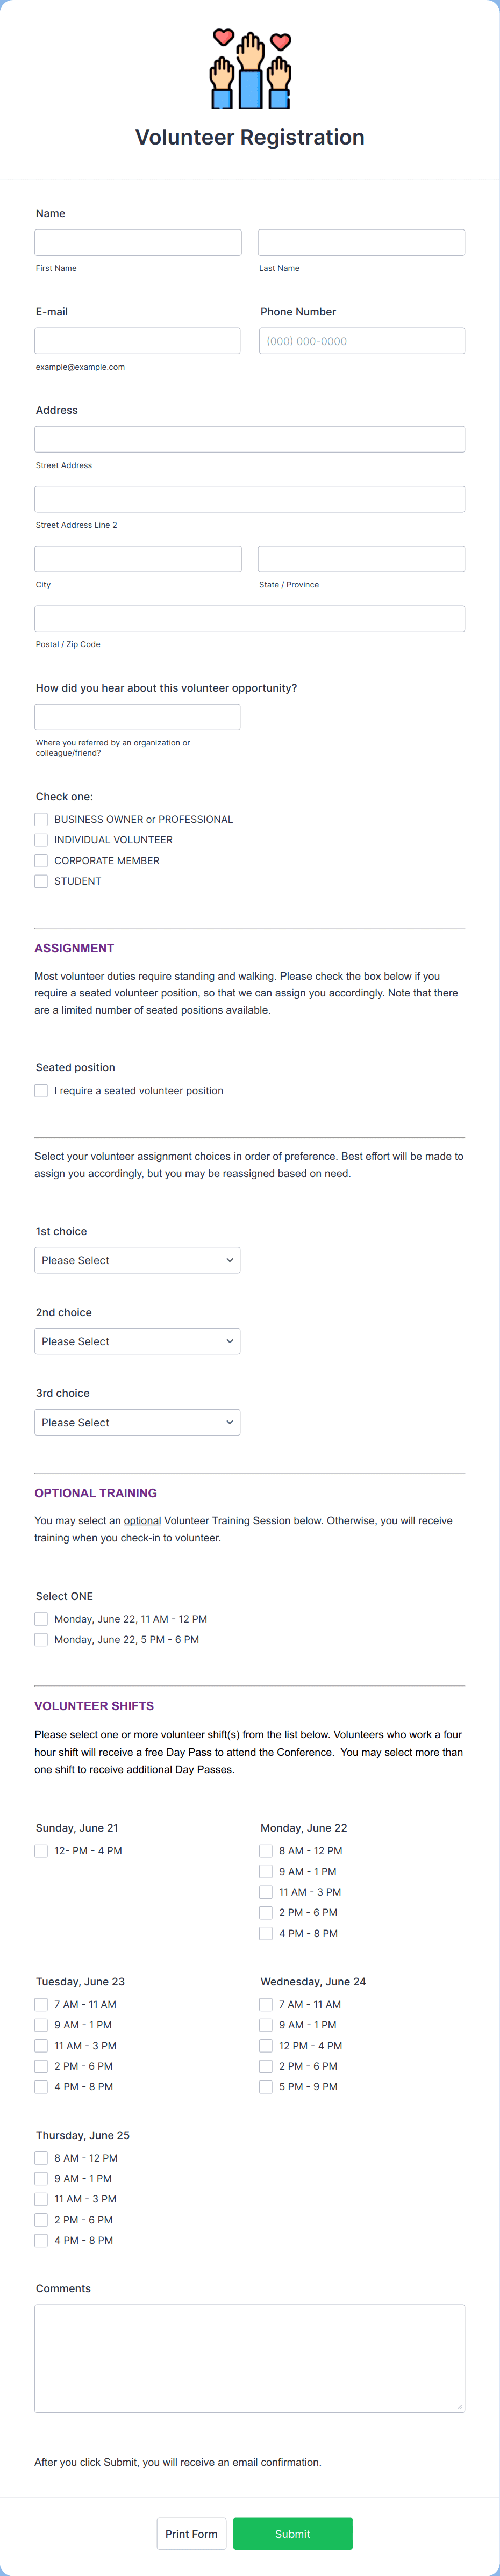Click into the E-mail input field
Screen dimensions: 500x2576
pos(137,341)
